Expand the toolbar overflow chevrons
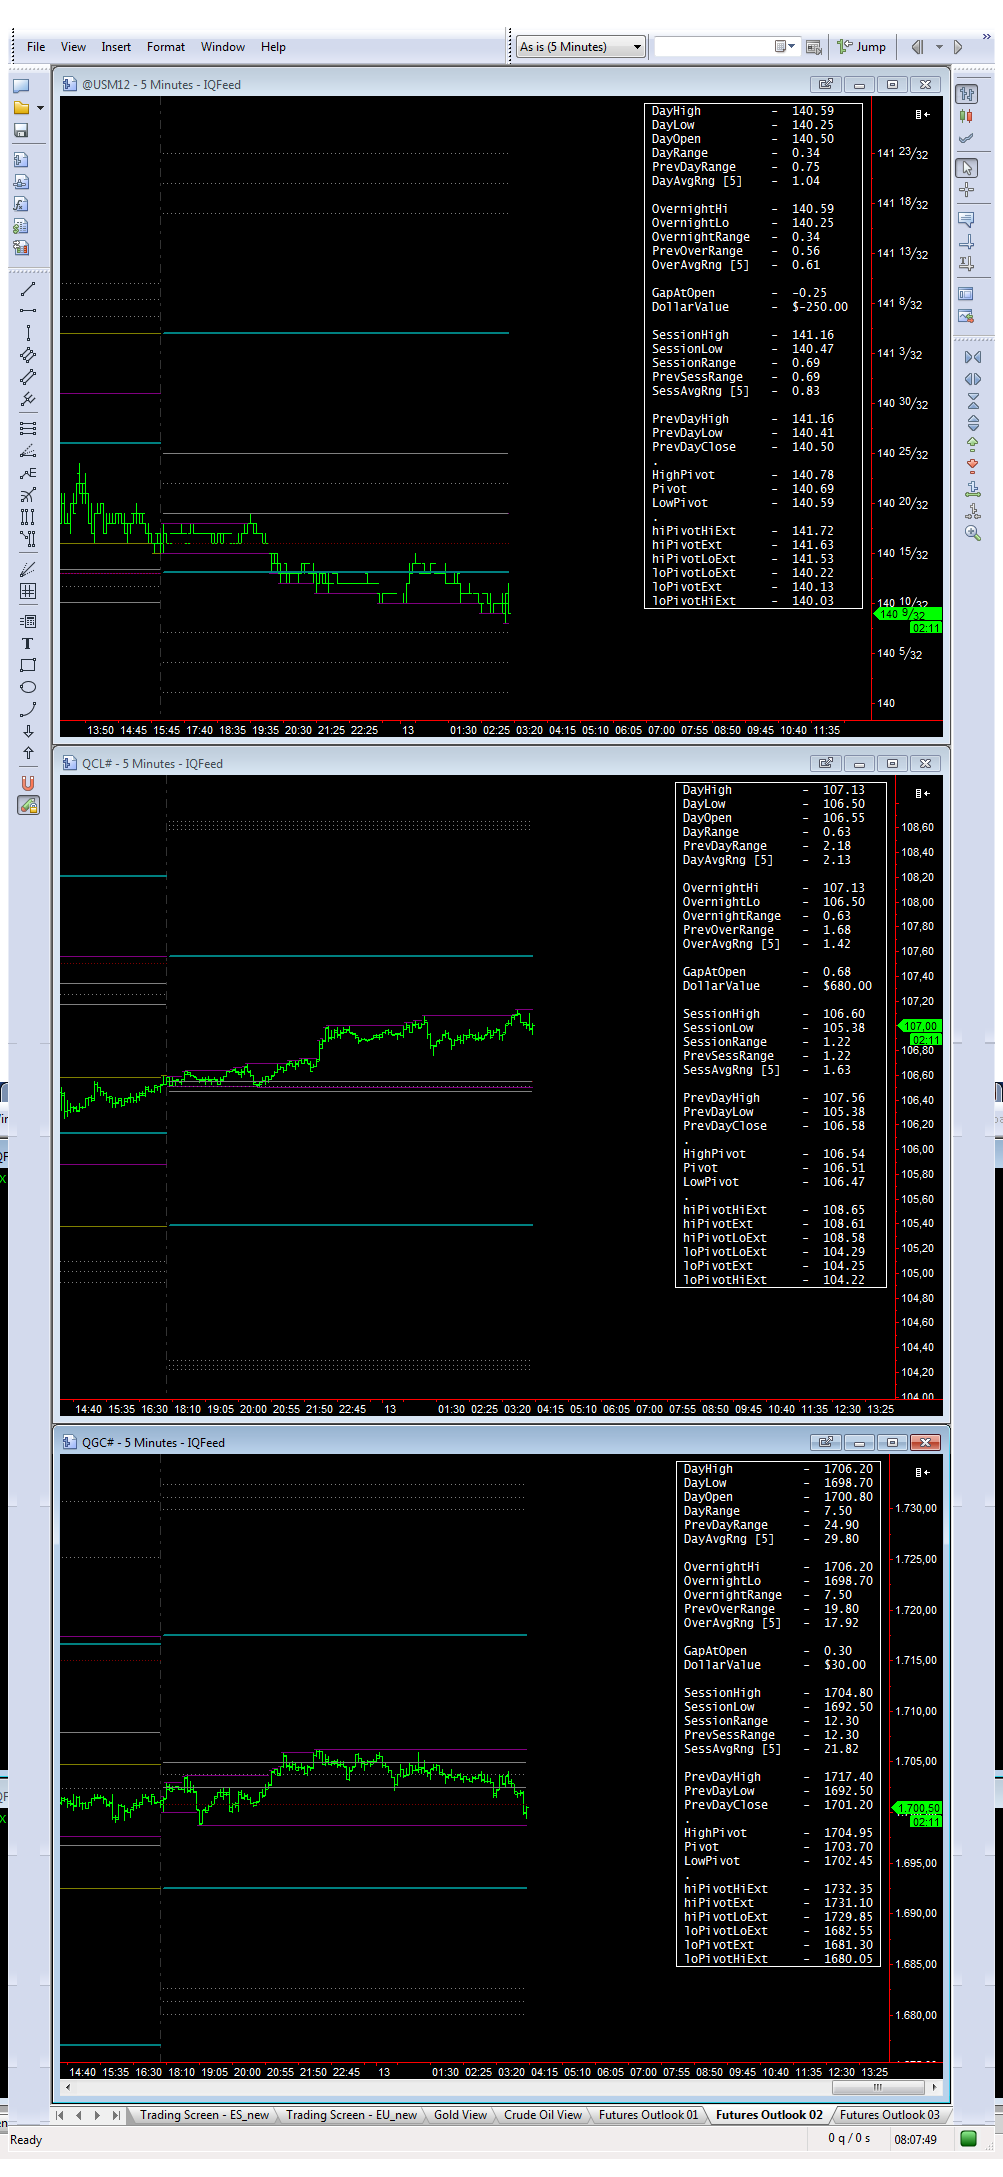The height and width of the screenshot is (2177, 1003). coord(986,37)
